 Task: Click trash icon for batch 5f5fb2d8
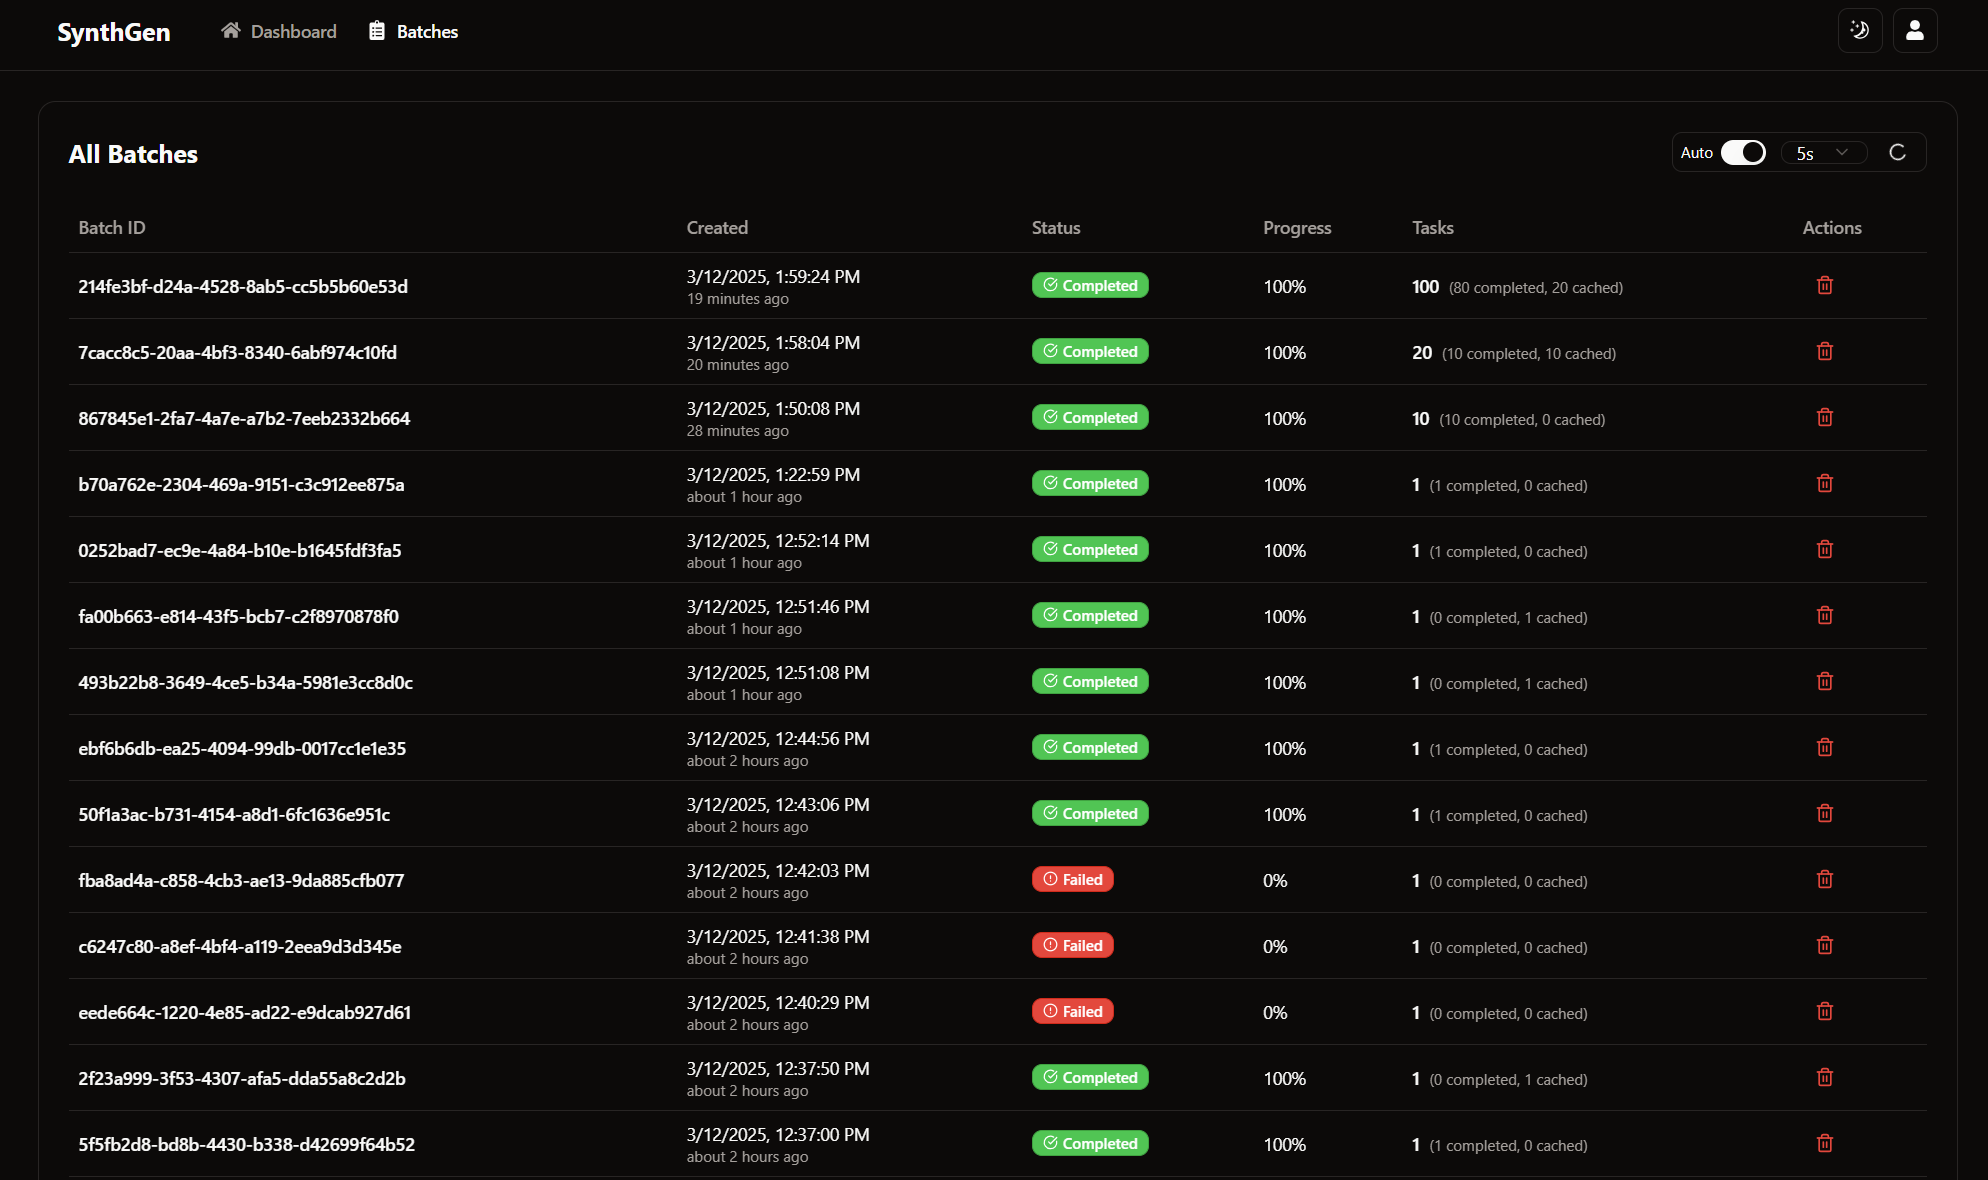(x=1824, y=1144)
